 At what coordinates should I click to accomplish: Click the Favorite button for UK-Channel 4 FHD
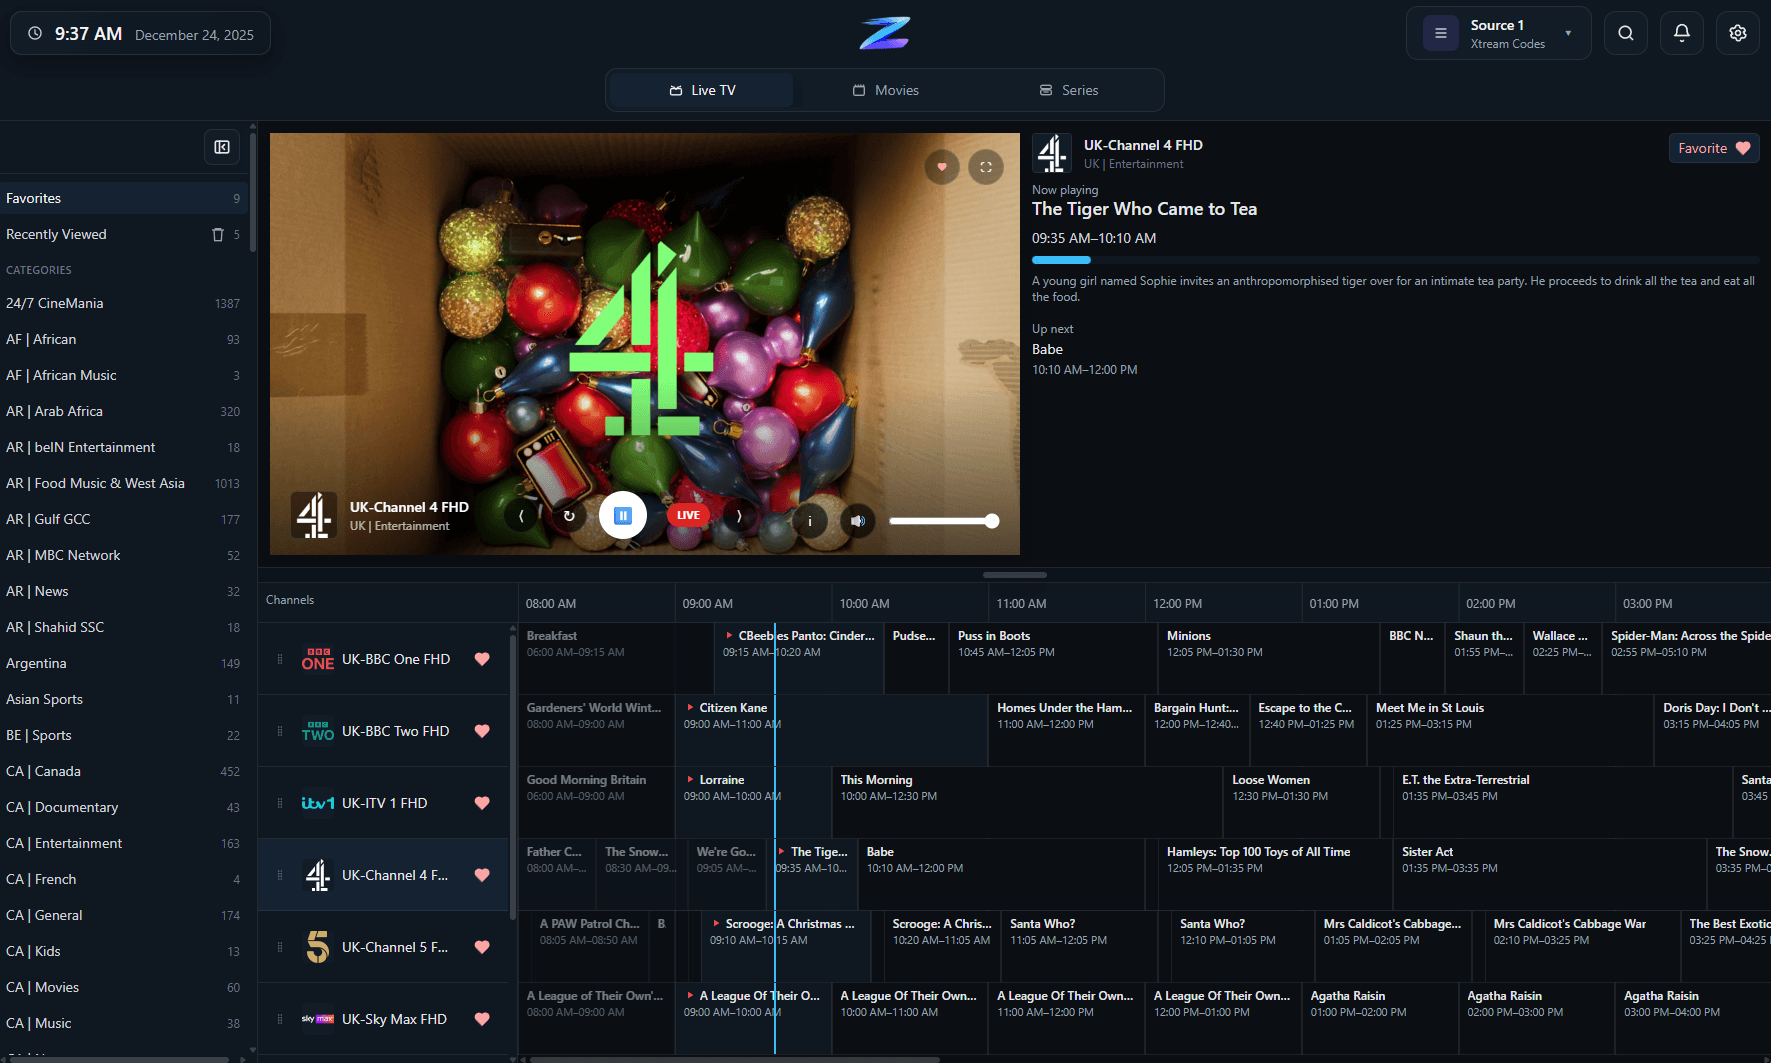click(1713, 147)
